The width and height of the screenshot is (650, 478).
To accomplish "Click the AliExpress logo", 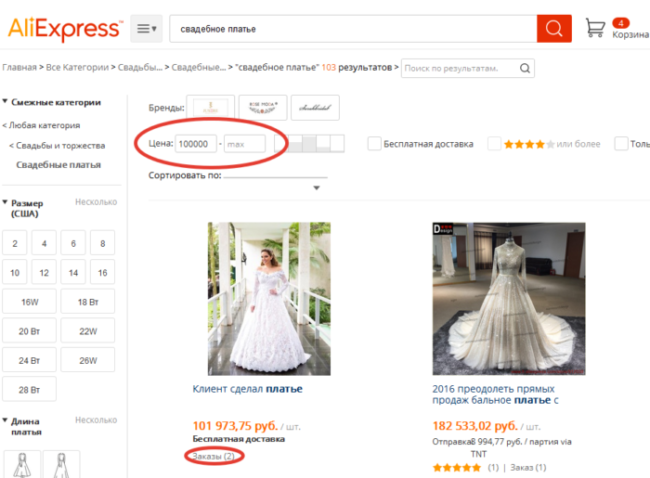I will [x=65, y=29].
